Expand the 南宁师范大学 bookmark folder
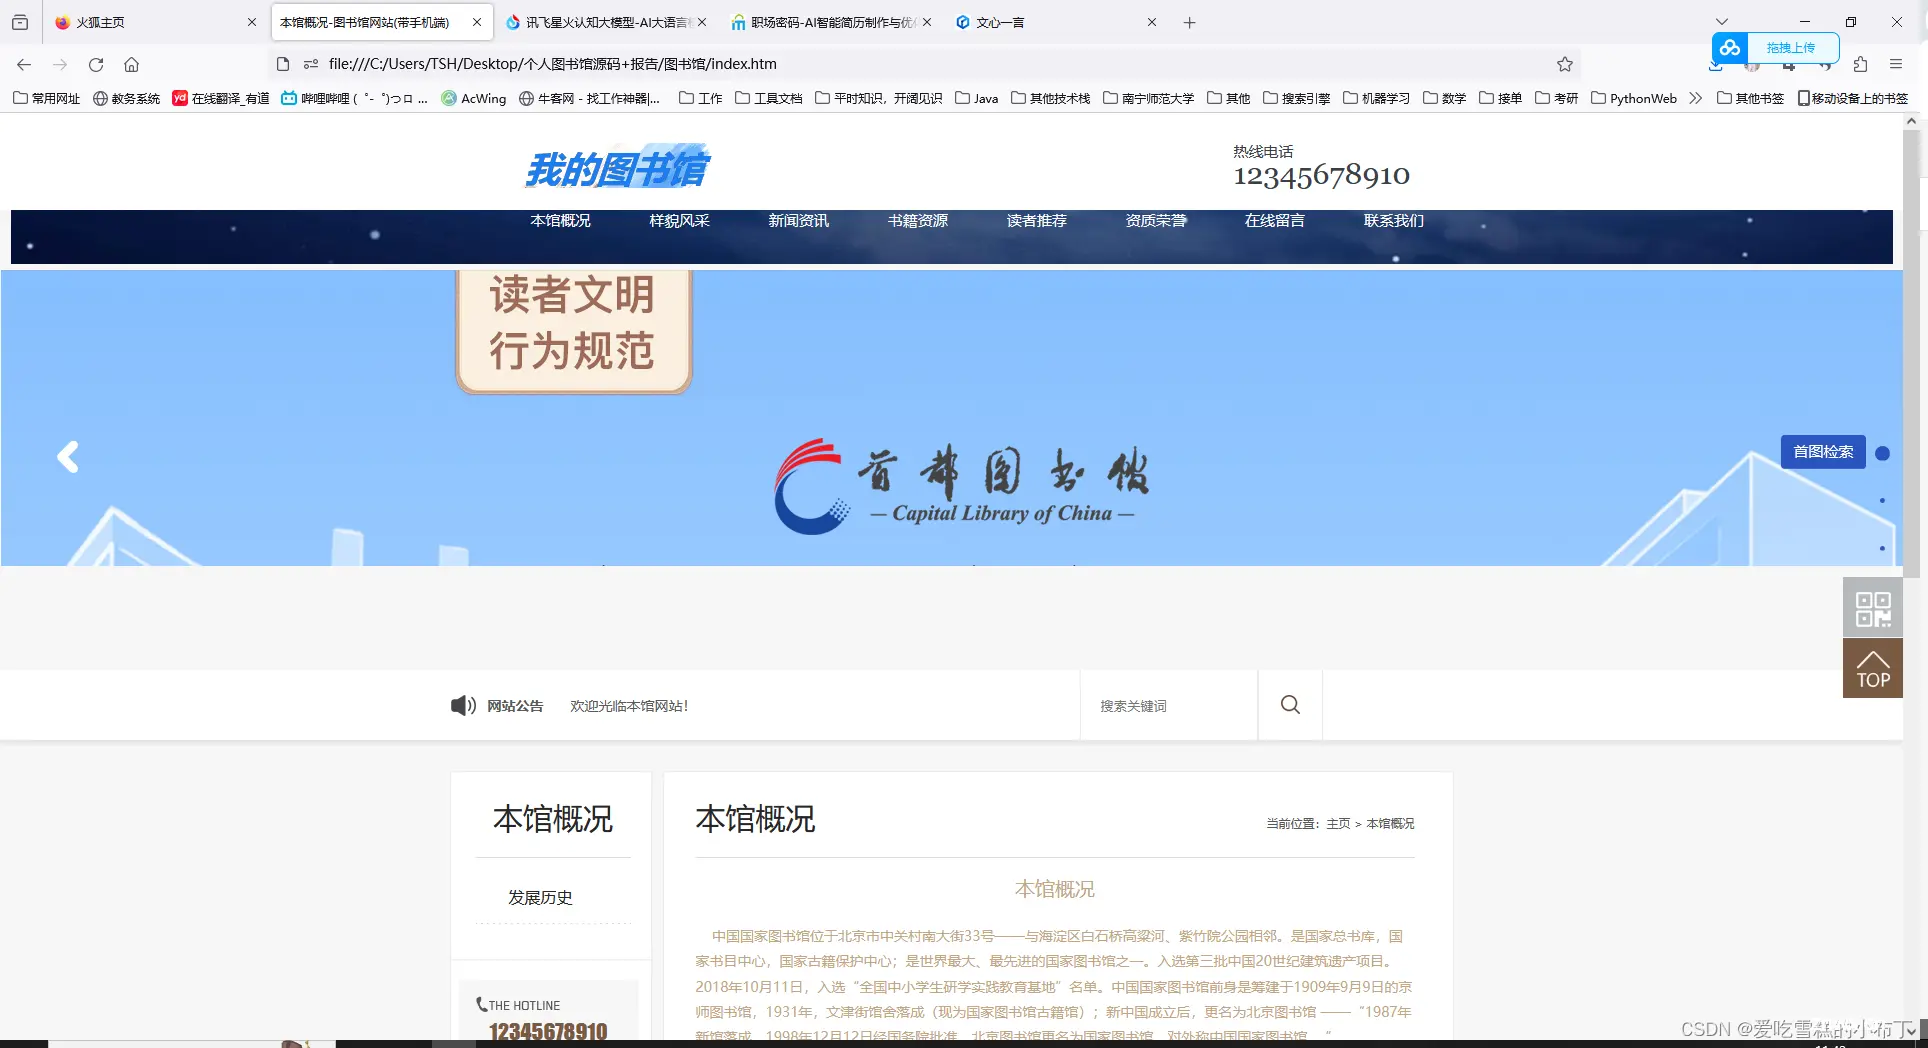Screen dimensions: 1928x1048 point(1148,98)
